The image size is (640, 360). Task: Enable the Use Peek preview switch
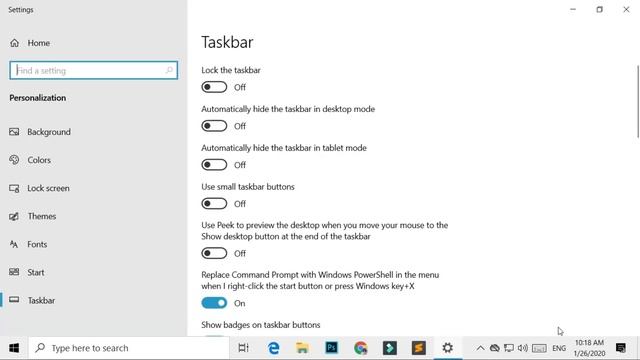pyautogui.click(x=214, y=253)
